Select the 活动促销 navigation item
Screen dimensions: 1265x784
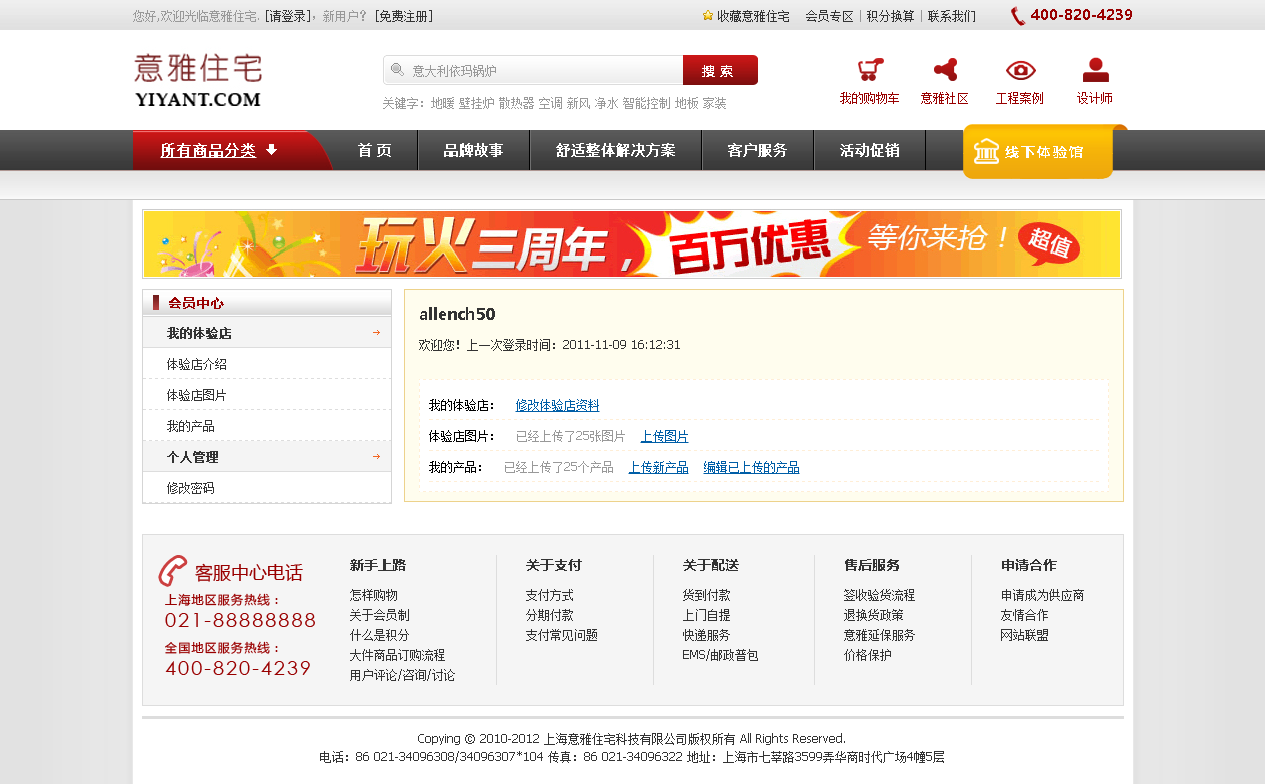[869, 151]
